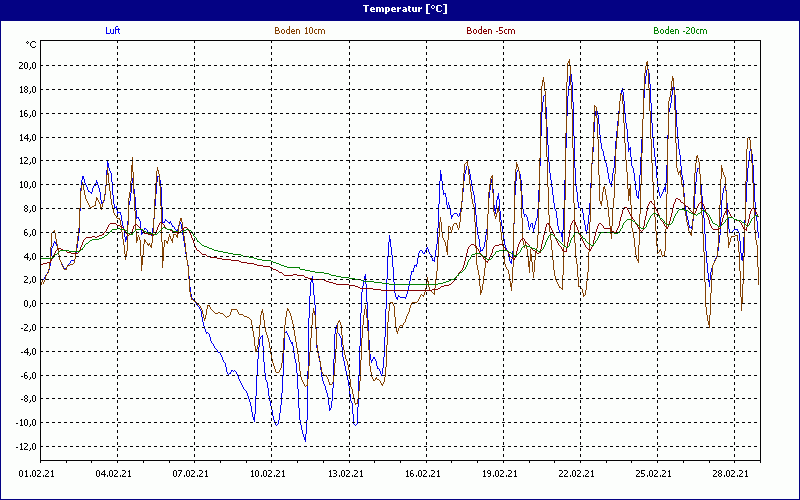
Task: Click the 20,0 value on y-axis
Action: [x=26, y=66]
